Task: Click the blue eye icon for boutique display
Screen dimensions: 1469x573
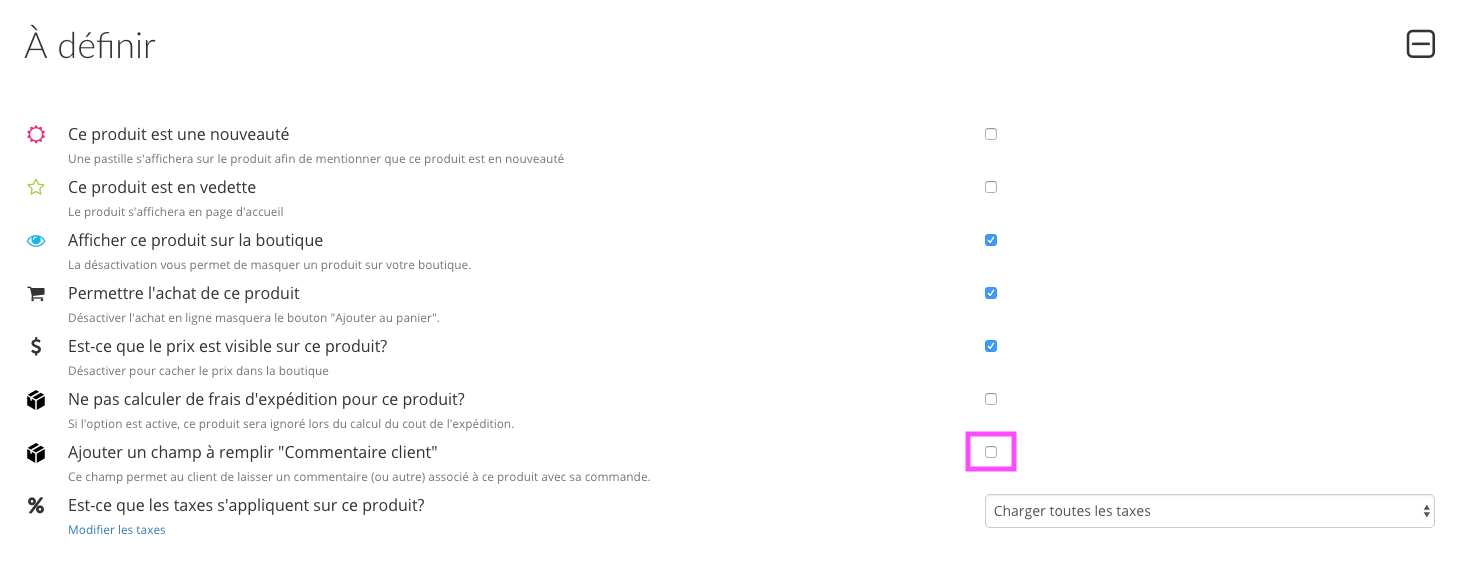Action: (x=36, y=240)
